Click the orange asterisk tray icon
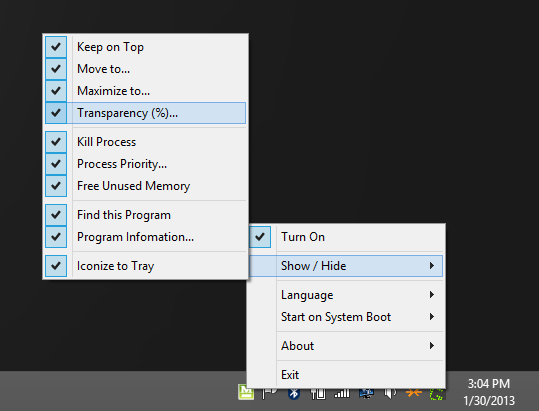Image resolution: width=539 pixels, height=411 pixels. pos(414,393)
